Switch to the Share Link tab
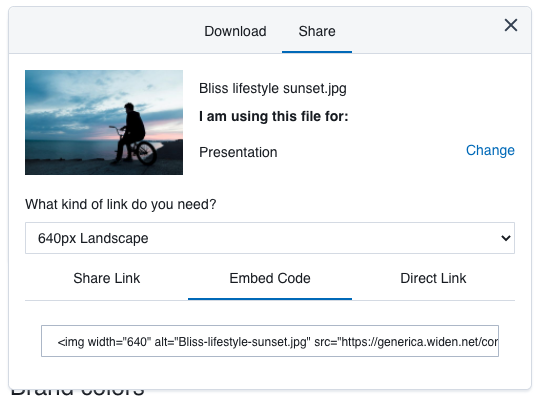Screen dimensions: 537x396 (x=107, y=278)
